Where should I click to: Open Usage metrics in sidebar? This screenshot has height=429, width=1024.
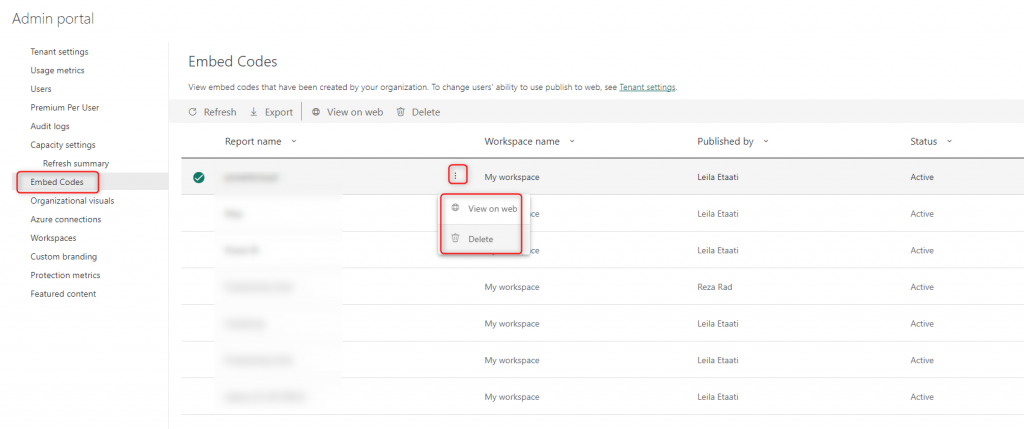click(x=57, y=70)
